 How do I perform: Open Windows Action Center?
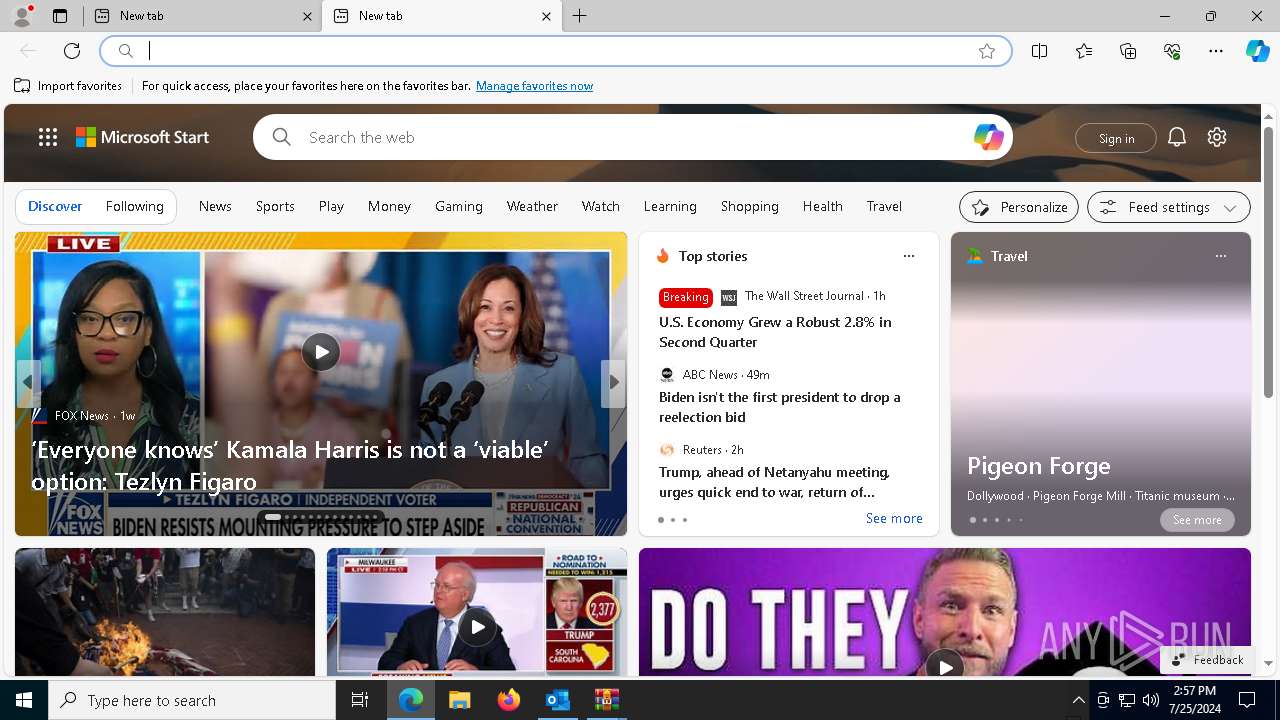pyautogui.click(x=1247, y=700)
